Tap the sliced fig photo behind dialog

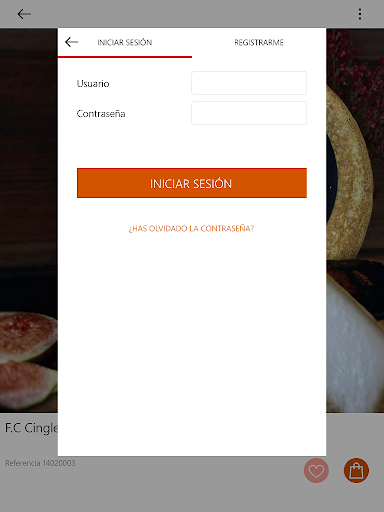28,358
